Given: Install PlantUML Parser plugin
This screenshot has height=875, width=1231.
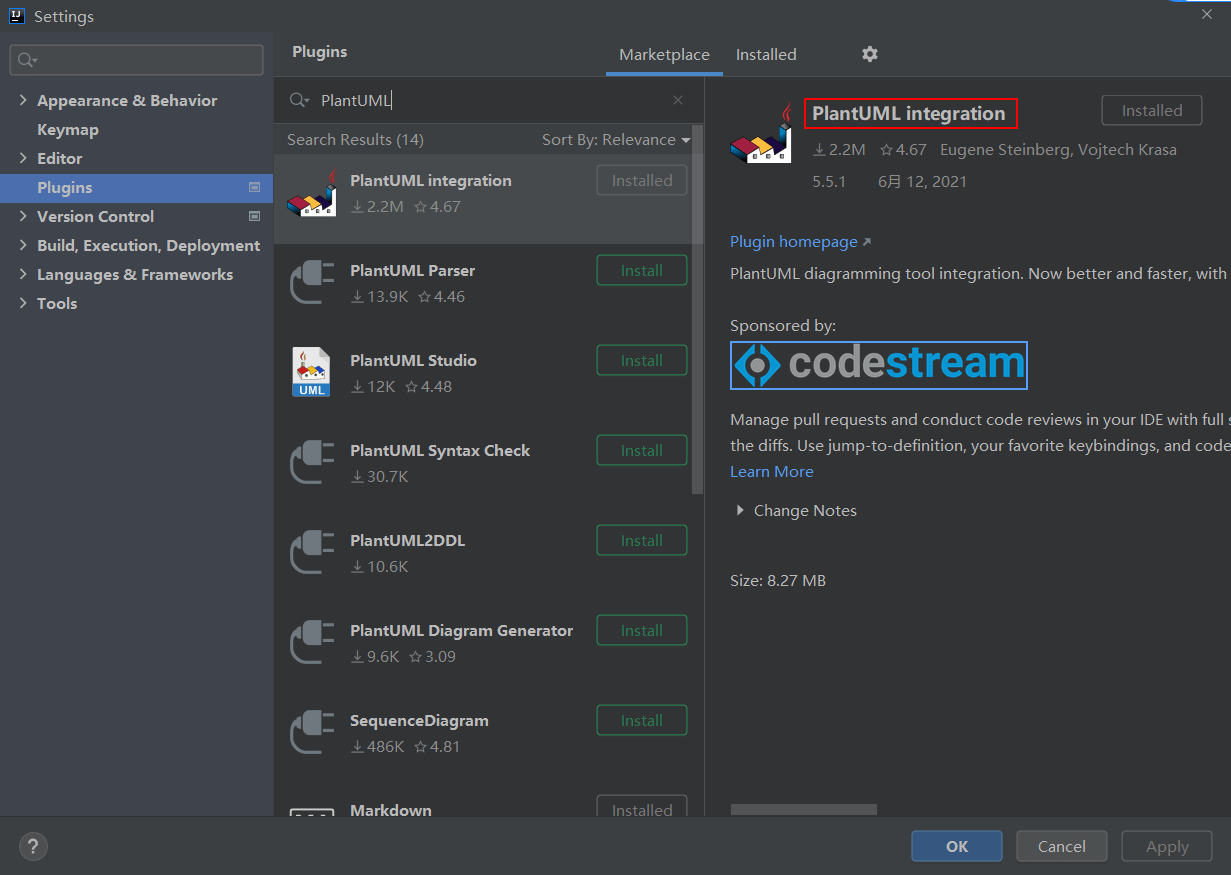Looking at the screenshot, I should (642, 270).
